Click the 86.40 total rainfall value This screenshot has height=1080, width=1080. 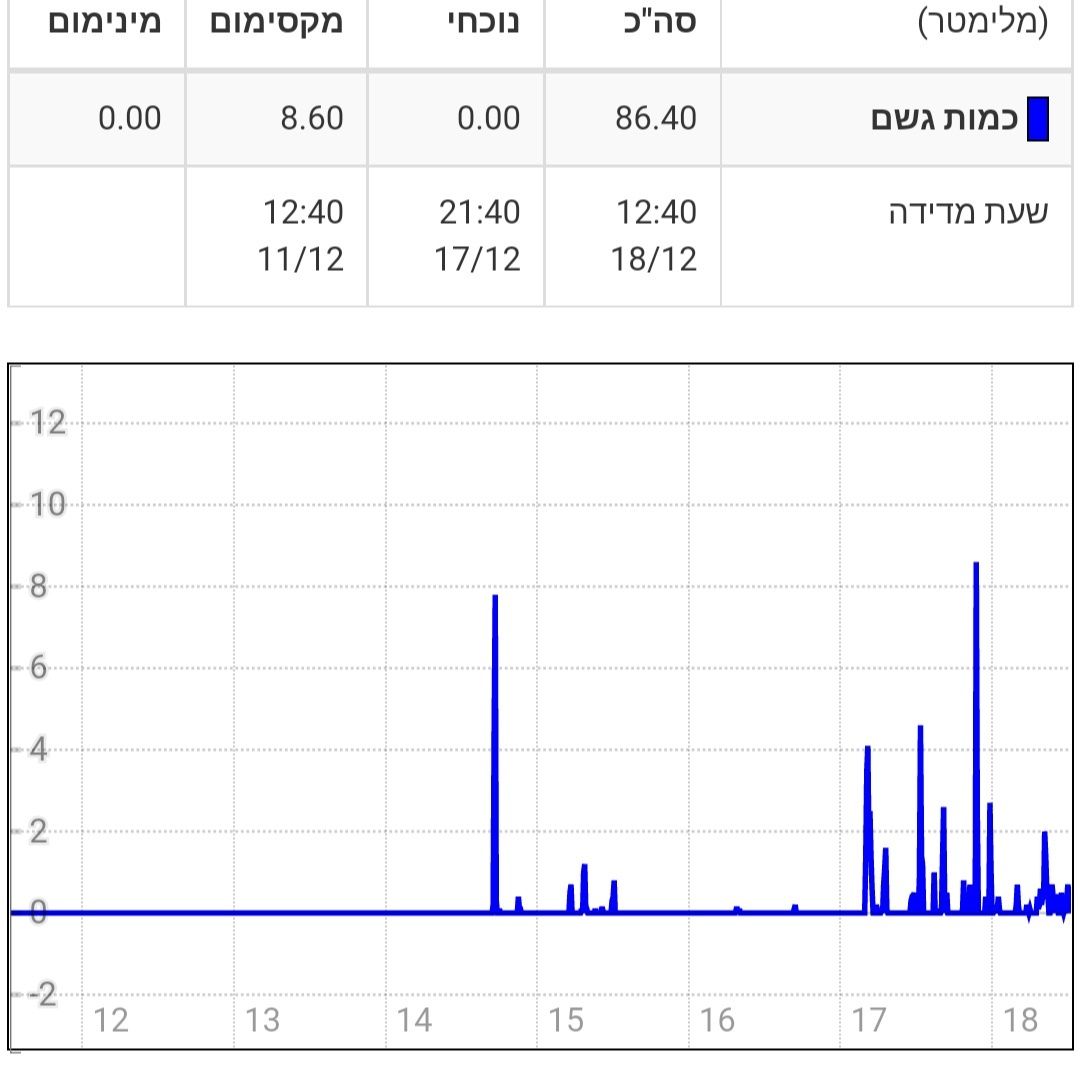tap(656, 119)
